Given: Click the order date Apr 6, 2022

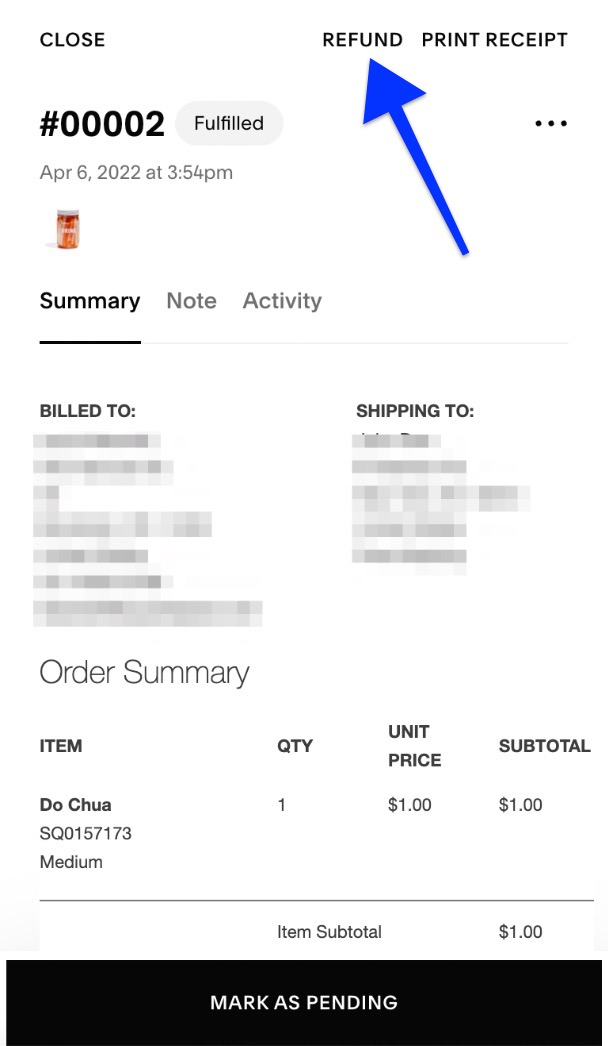Looking at the screenshot, I should (135, 173).
